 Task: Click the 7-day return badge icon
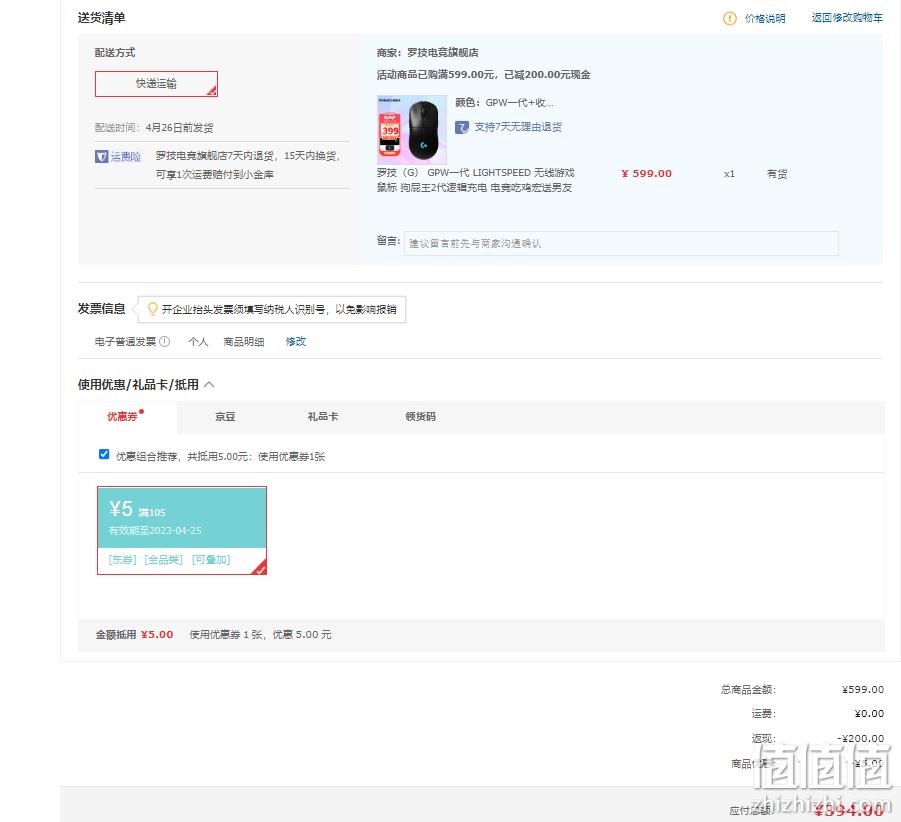462,127
